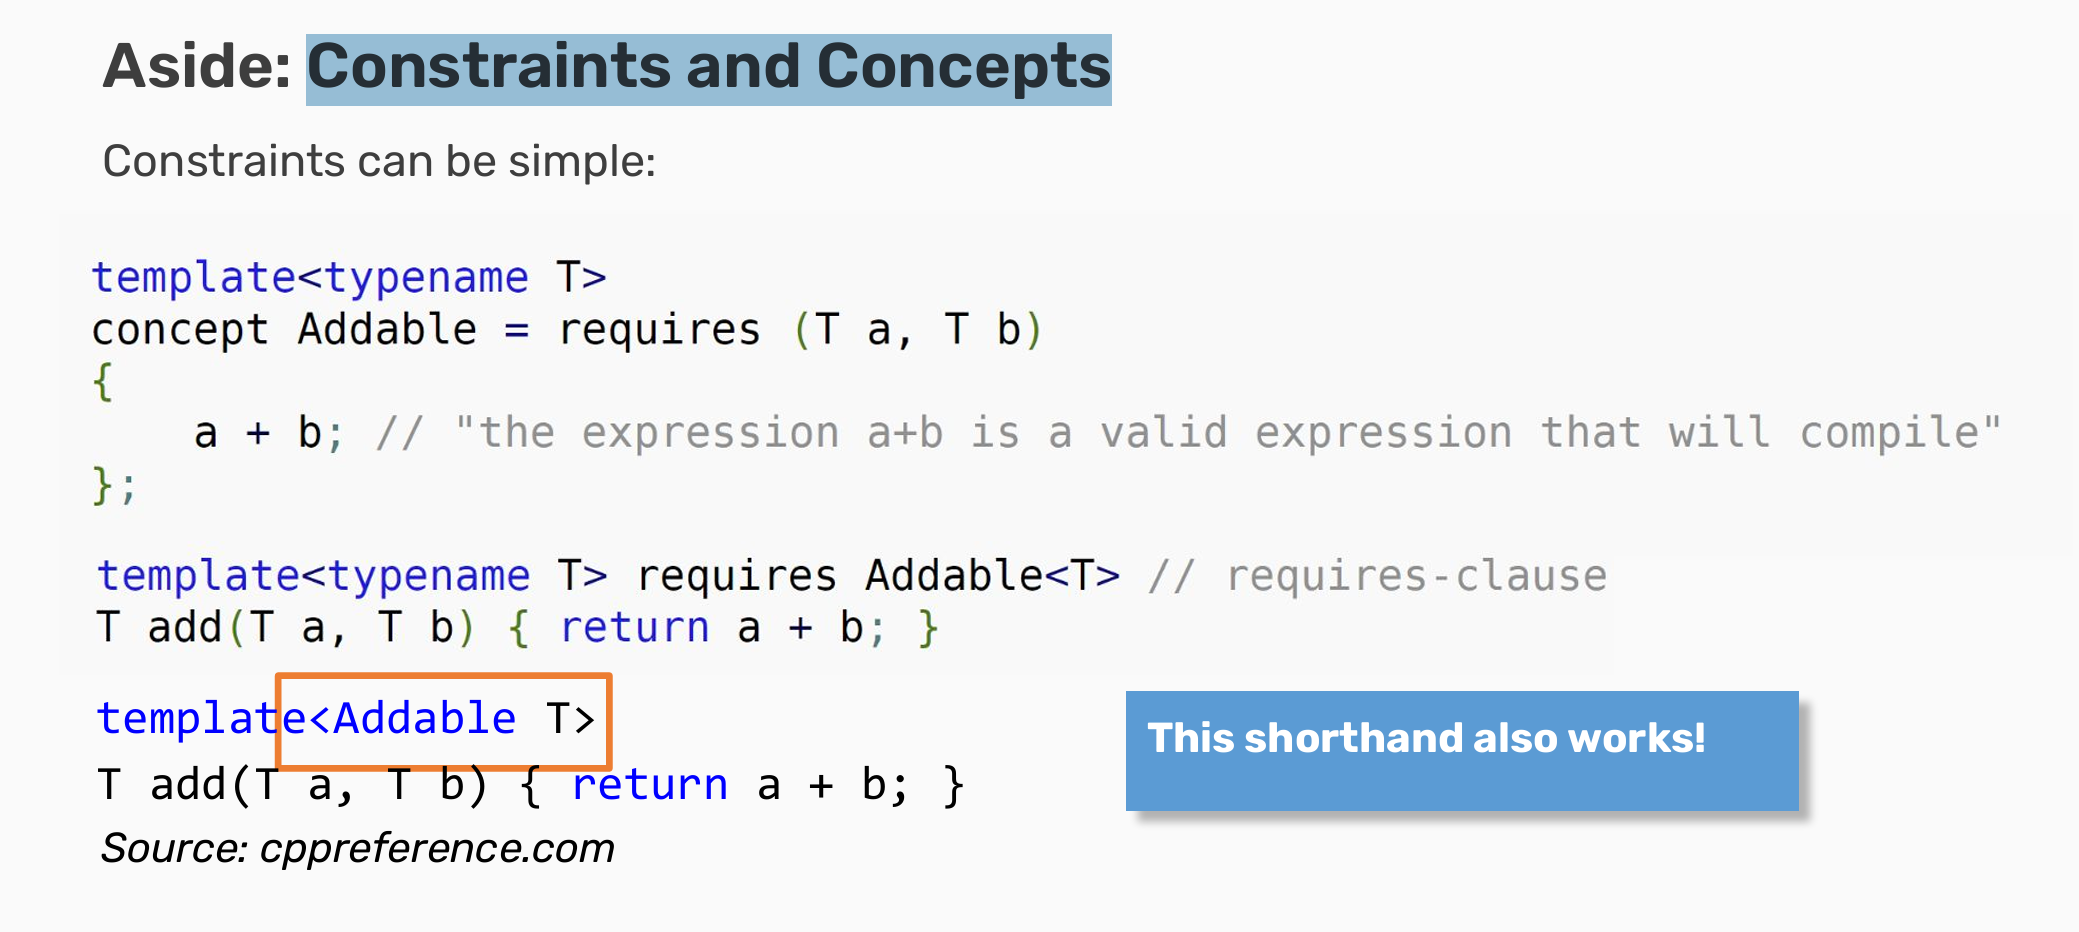Click the 'Source: cppreference.com' citation
The height and width of the screenshot is (932, 2079).
tap(357, 848)
